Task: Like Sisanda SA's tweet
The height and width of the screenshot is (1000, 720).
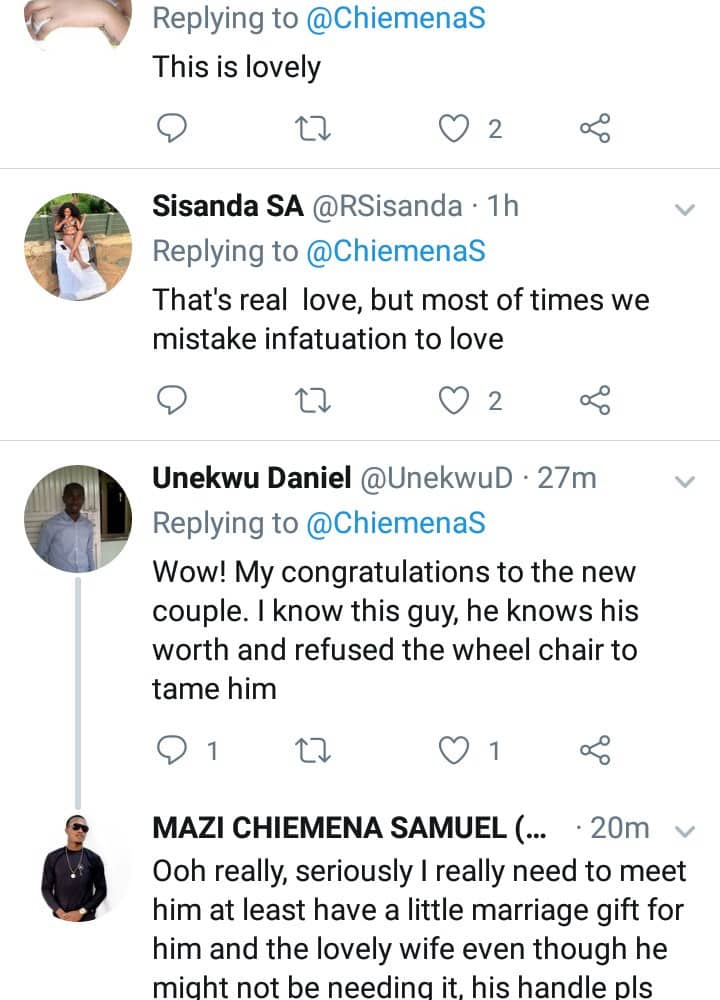Action: pyautogui.click(x=456, y=401)
